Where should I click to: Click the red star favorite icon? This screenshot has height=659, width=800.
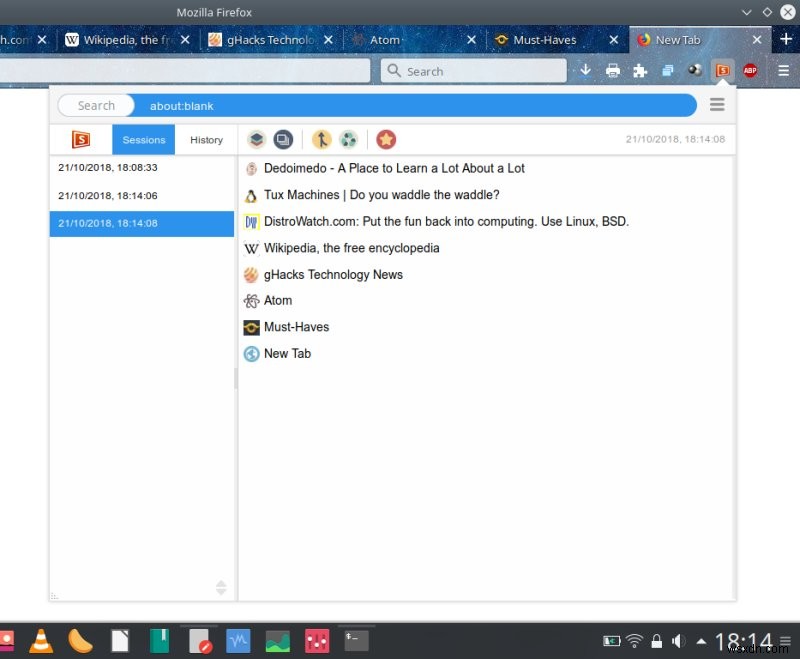point(386,140)
